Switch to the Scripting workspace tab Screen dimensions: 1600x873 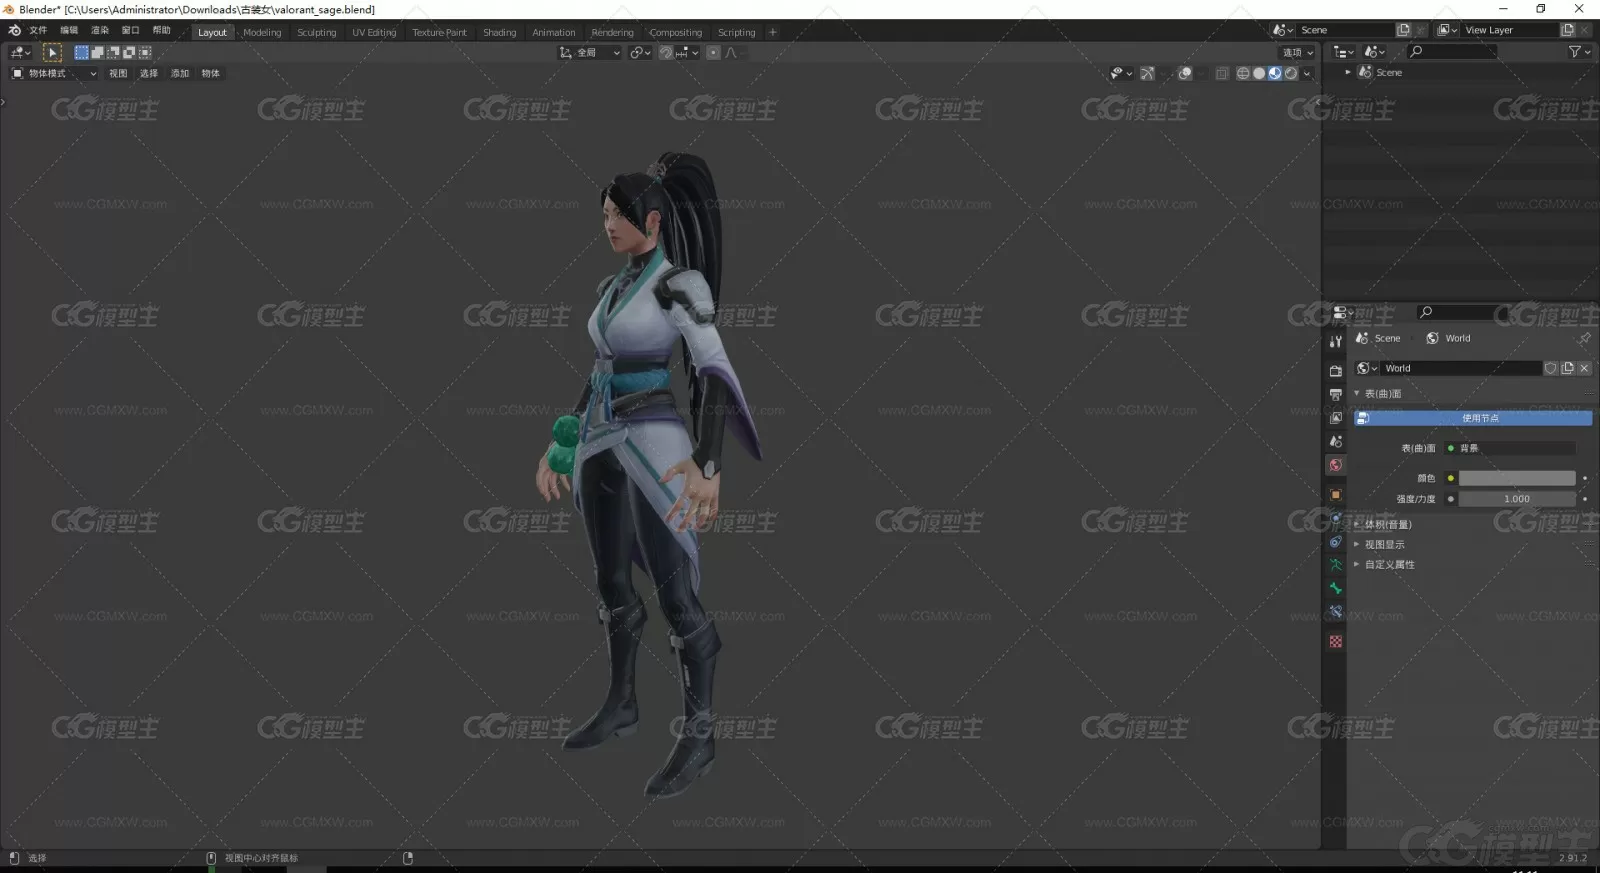point(737,32)
